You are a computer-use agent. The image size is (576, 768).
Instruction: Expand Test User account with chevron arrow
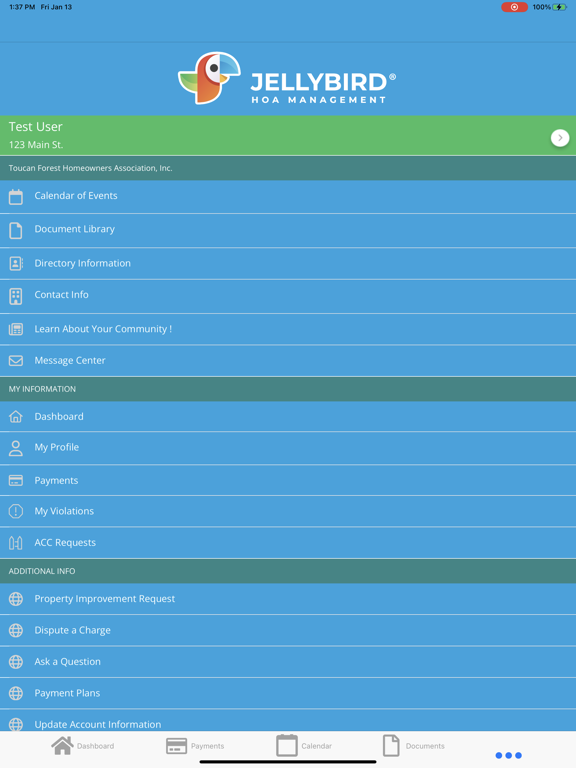pos(560,138)
